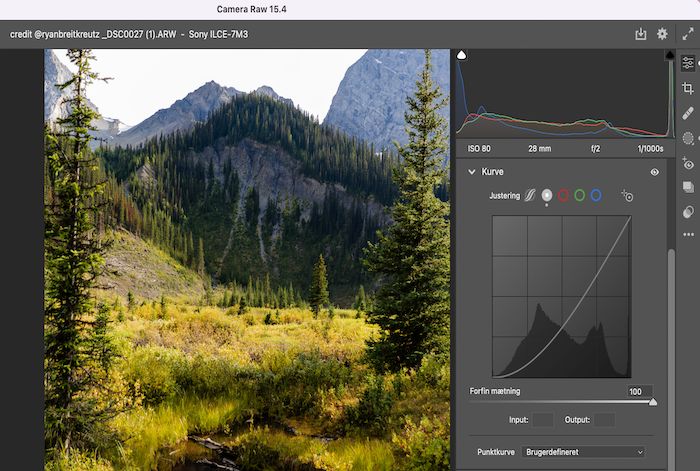Screen dimensions: 700x471
Task: Click the f/2 aperture text
Action: 596,149
